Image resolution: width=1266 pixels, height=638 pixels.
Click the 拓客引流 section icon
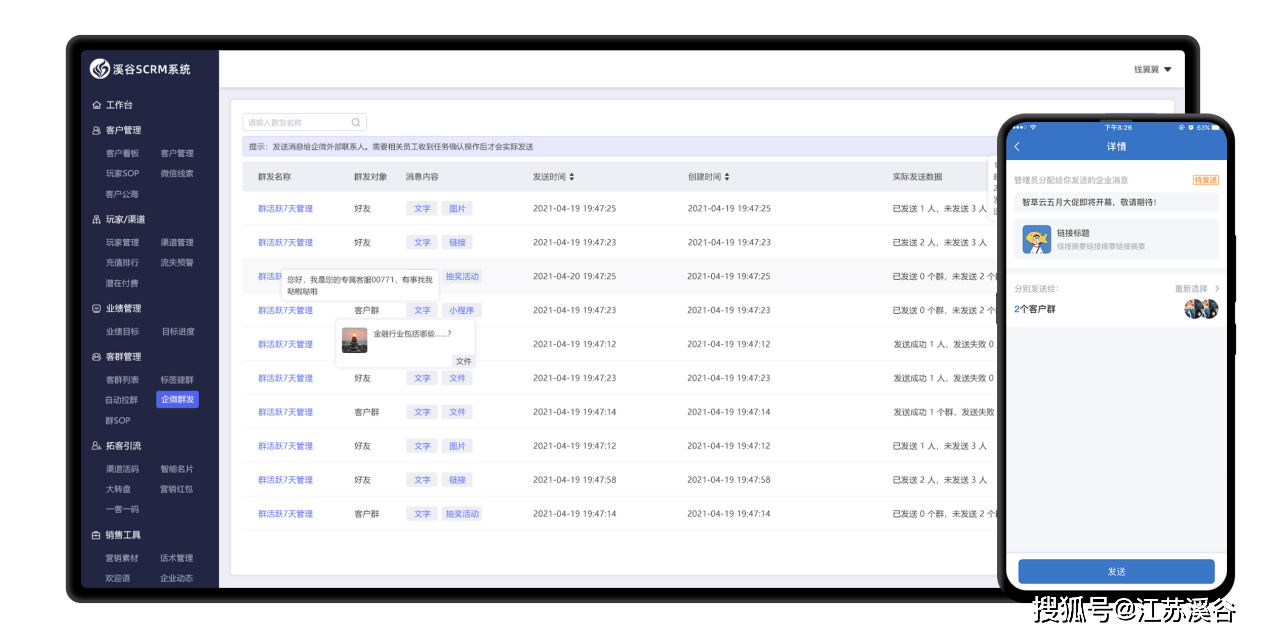[x=96, y=446]
